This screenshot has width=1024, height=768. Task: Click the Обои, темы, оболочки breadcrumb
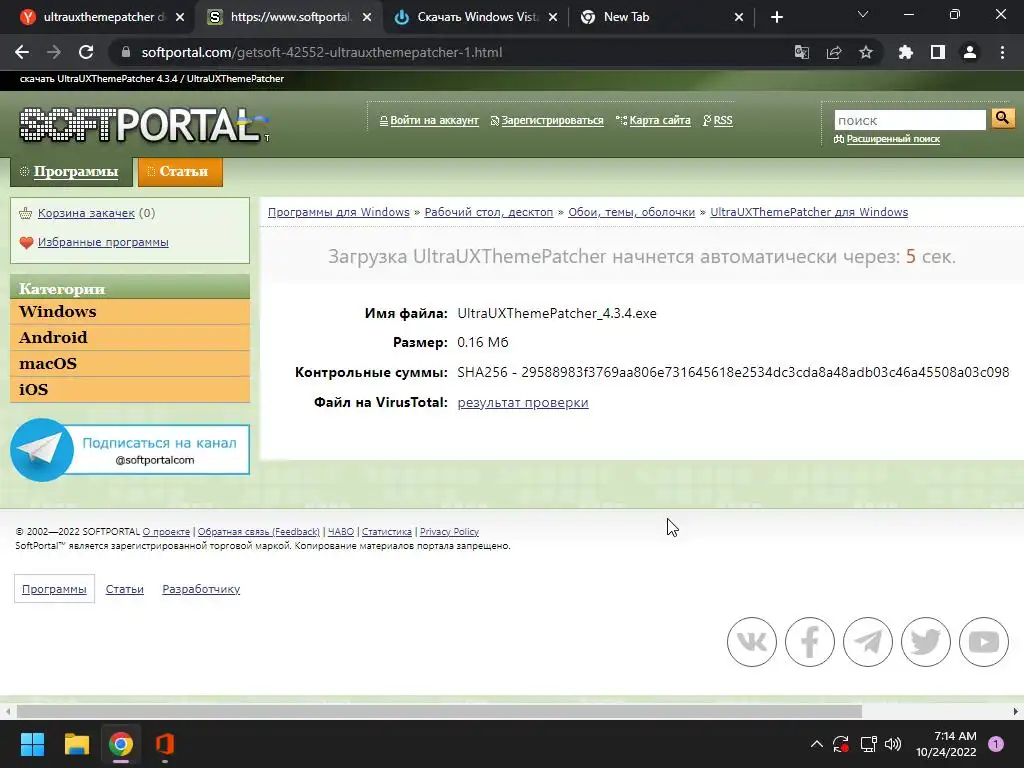(632, 212)
